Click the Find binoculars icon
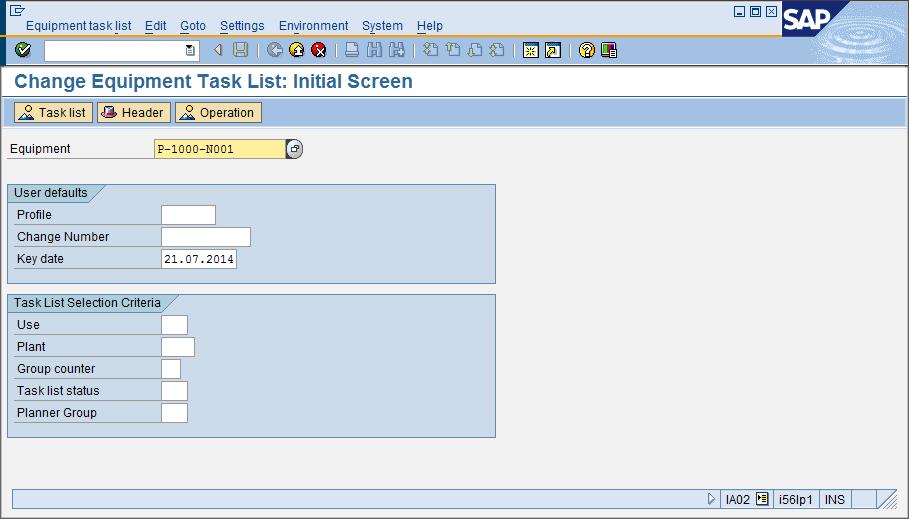909x519 pixels. coord(374,50)
